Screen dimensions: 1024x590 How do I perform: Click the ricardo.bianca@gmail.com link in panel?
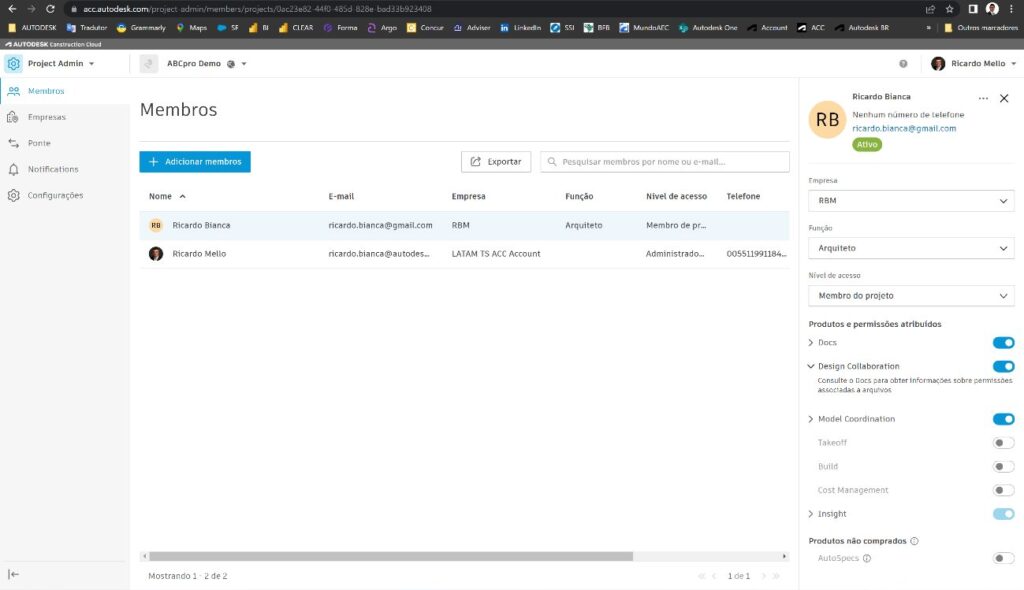904,129
